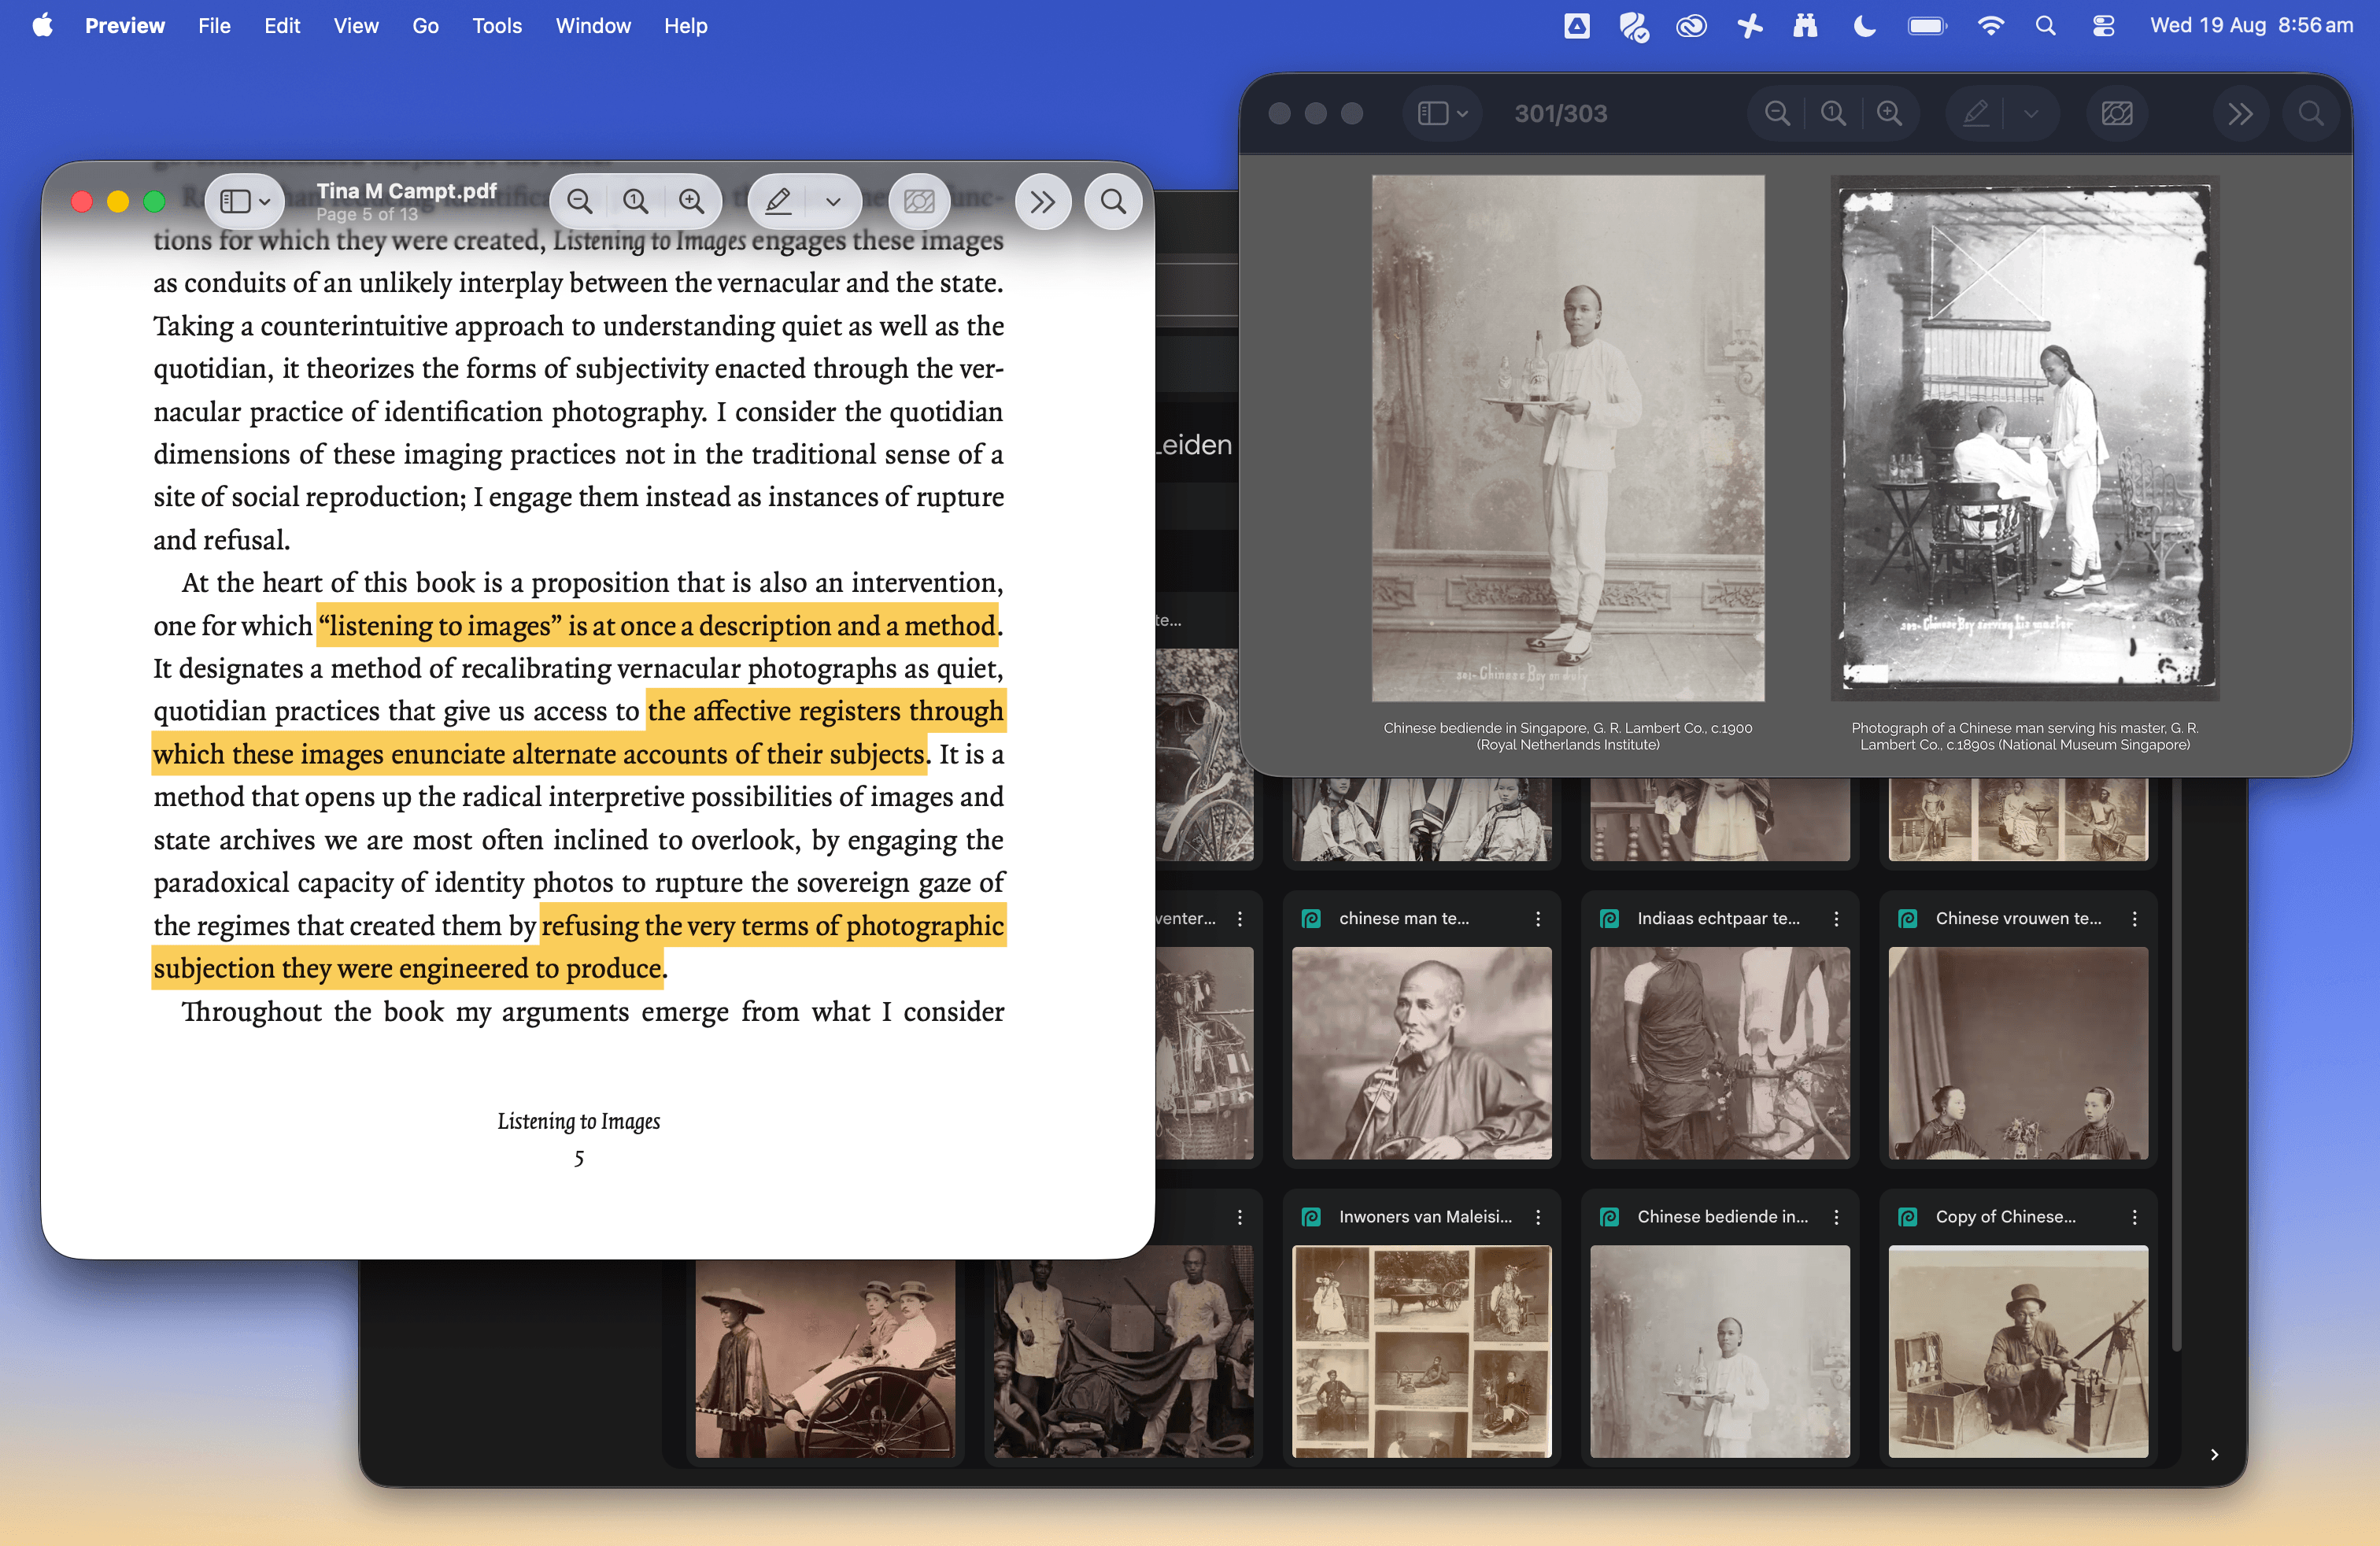The image size is (2380, 1546).
Task: Open search in Tina M Campt.pdf window
Action: click(1113, 201)
